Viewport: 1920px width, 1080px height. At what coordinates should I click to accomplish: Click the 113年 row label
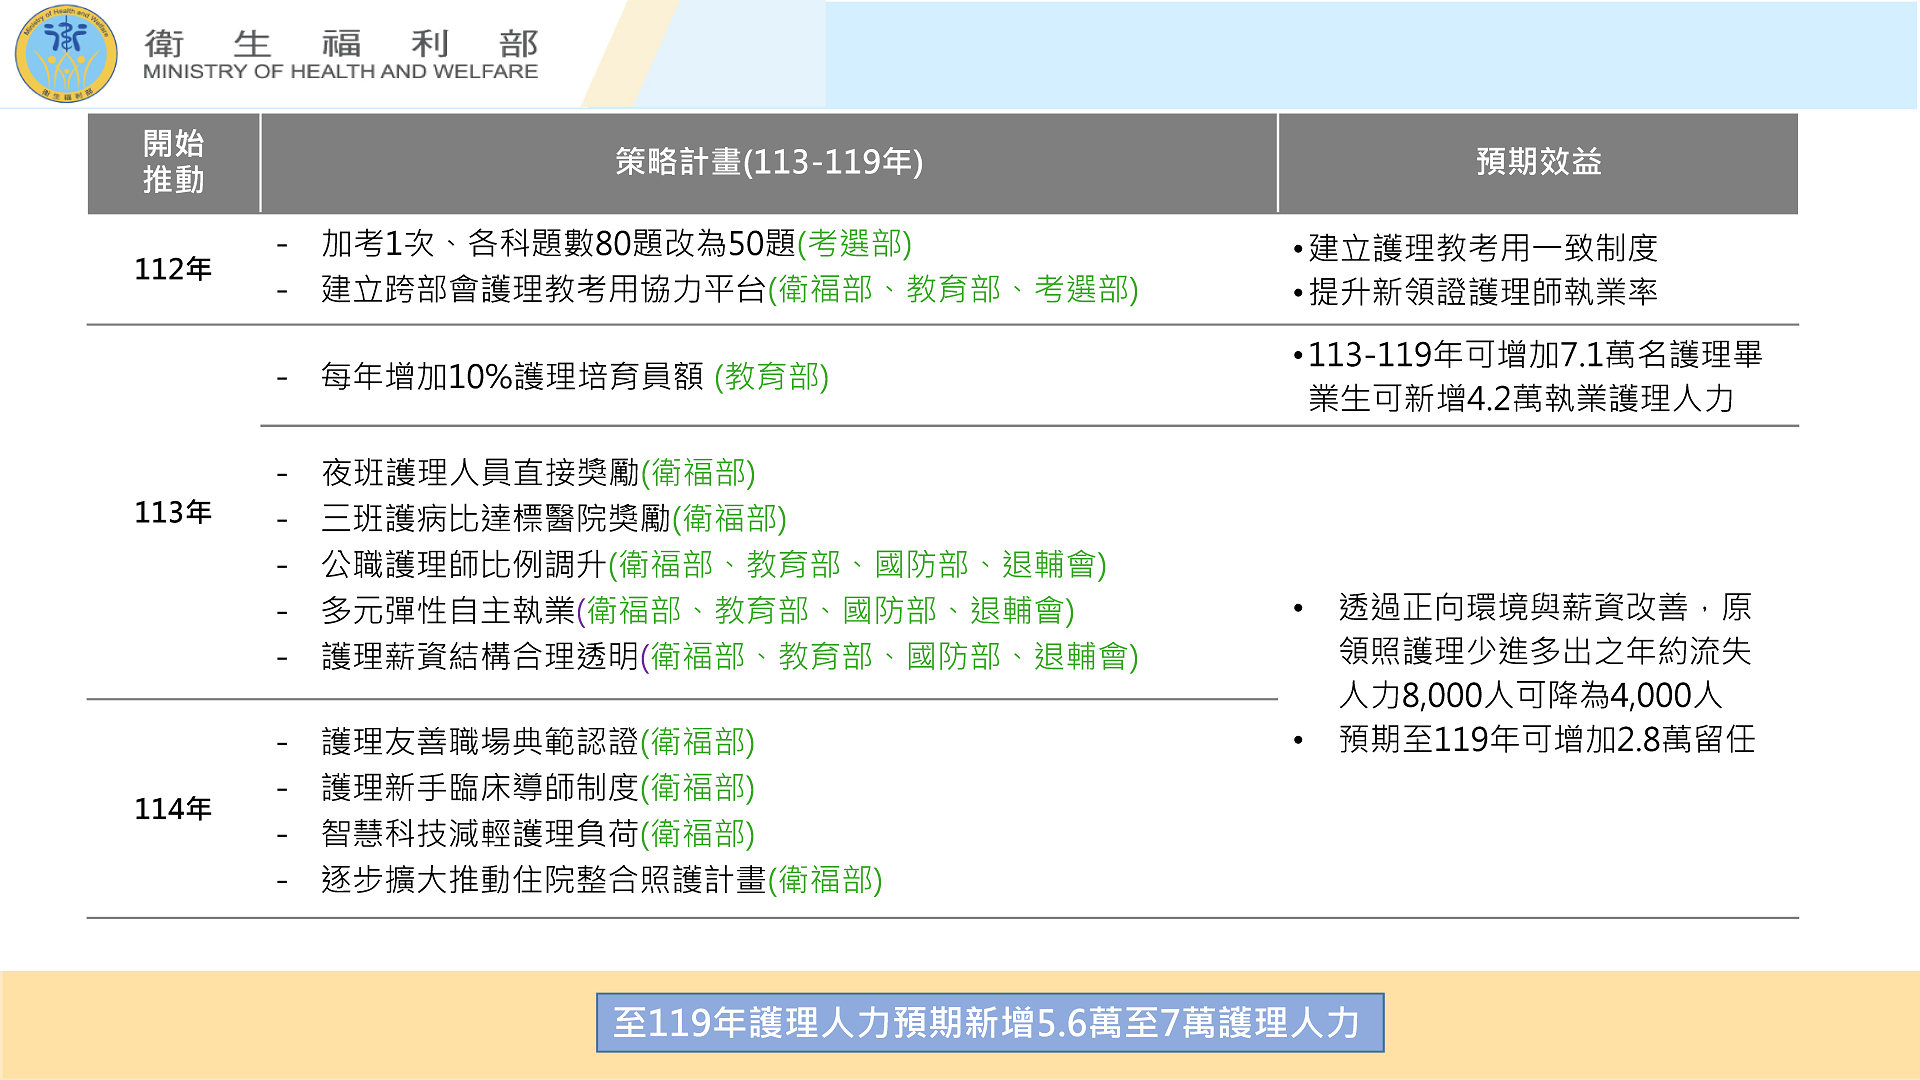click(173, 512)
